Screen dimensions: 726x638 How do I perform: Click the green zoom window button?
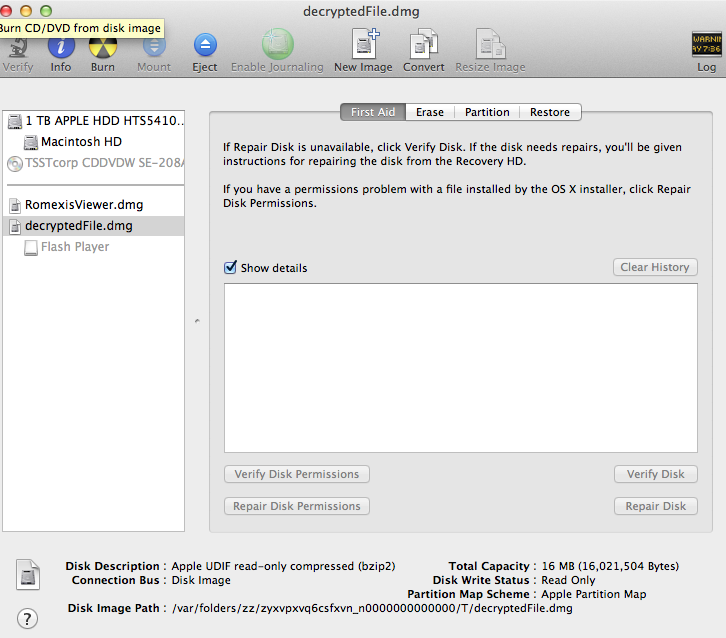point(46,10)
